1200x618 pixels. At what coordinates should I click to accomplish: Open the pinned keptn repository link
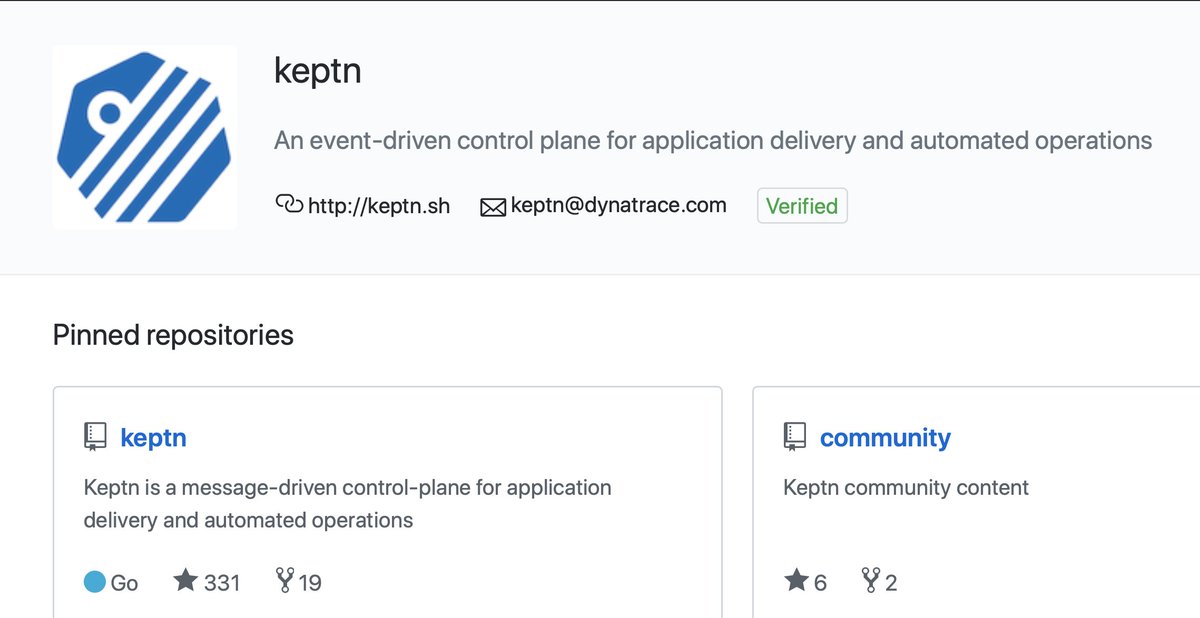153,438
